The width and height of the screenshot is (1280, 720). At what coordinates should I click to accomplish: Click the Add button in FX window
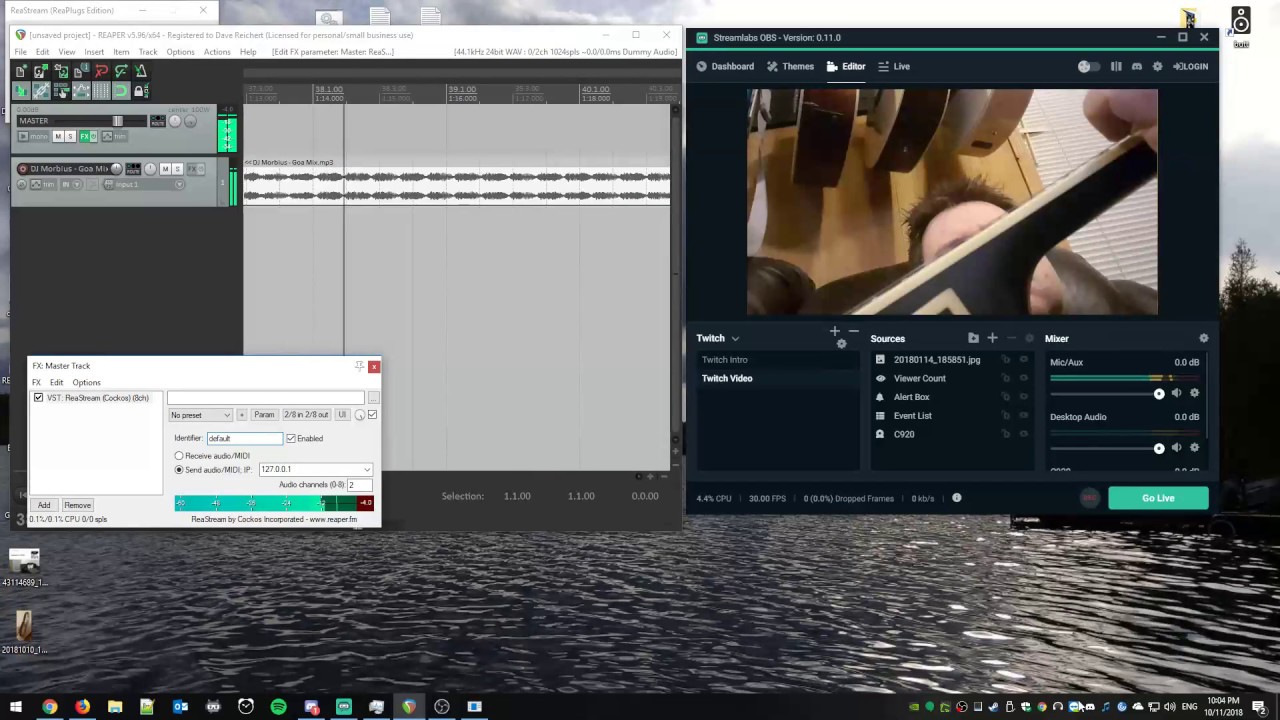[x=44, y=505]
